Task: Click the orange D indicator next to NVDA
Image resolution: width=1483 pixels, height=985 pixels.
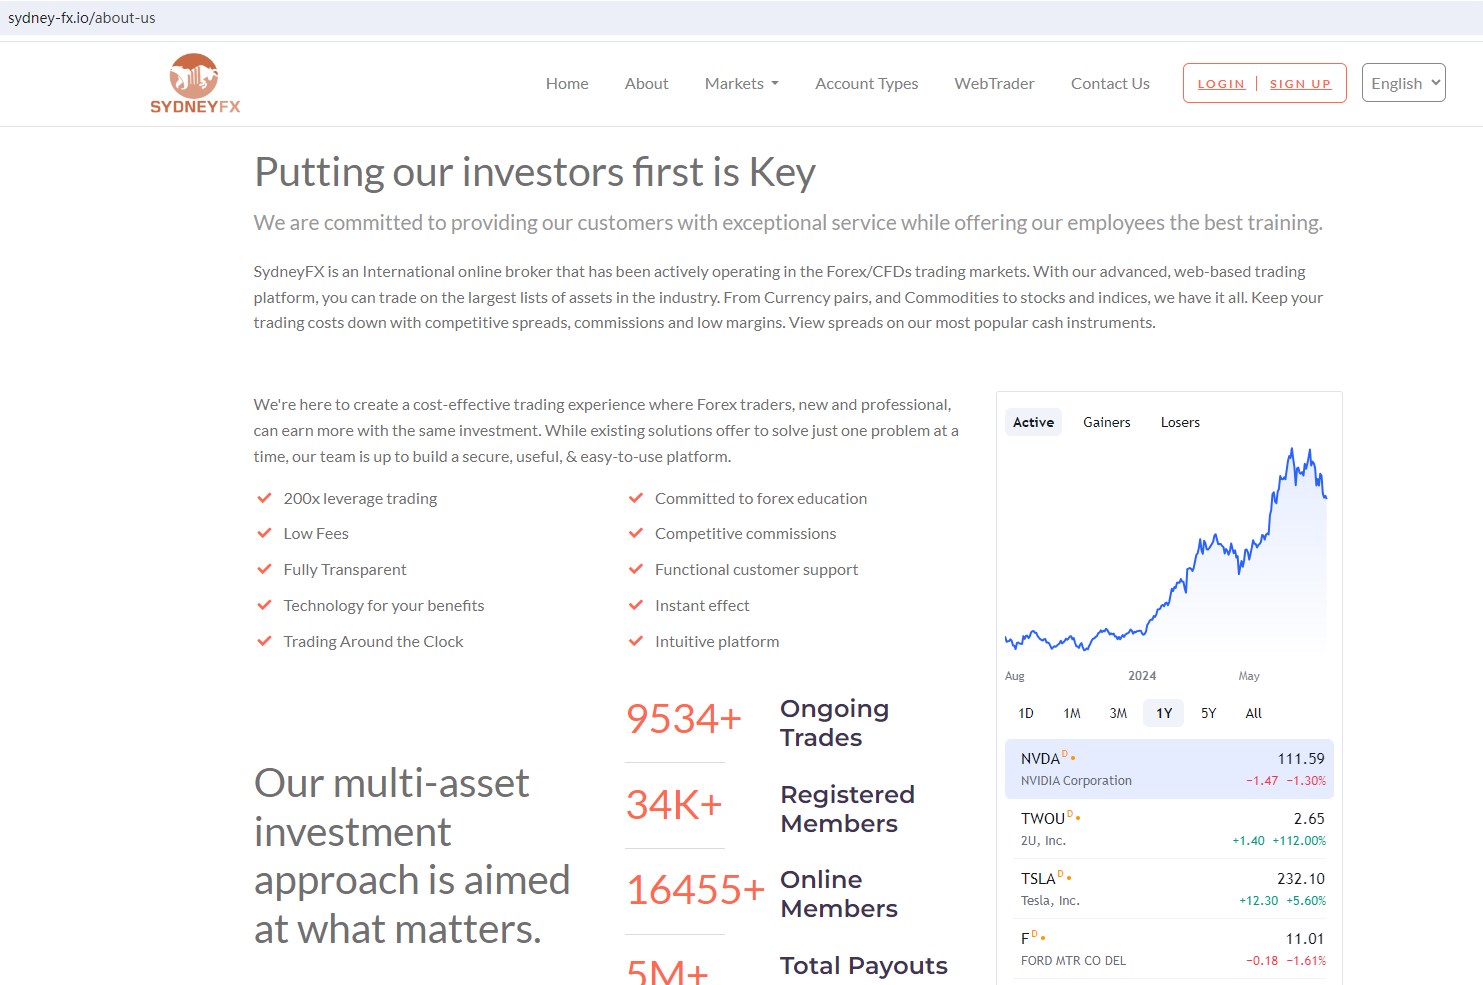Action: [1065, 754]
